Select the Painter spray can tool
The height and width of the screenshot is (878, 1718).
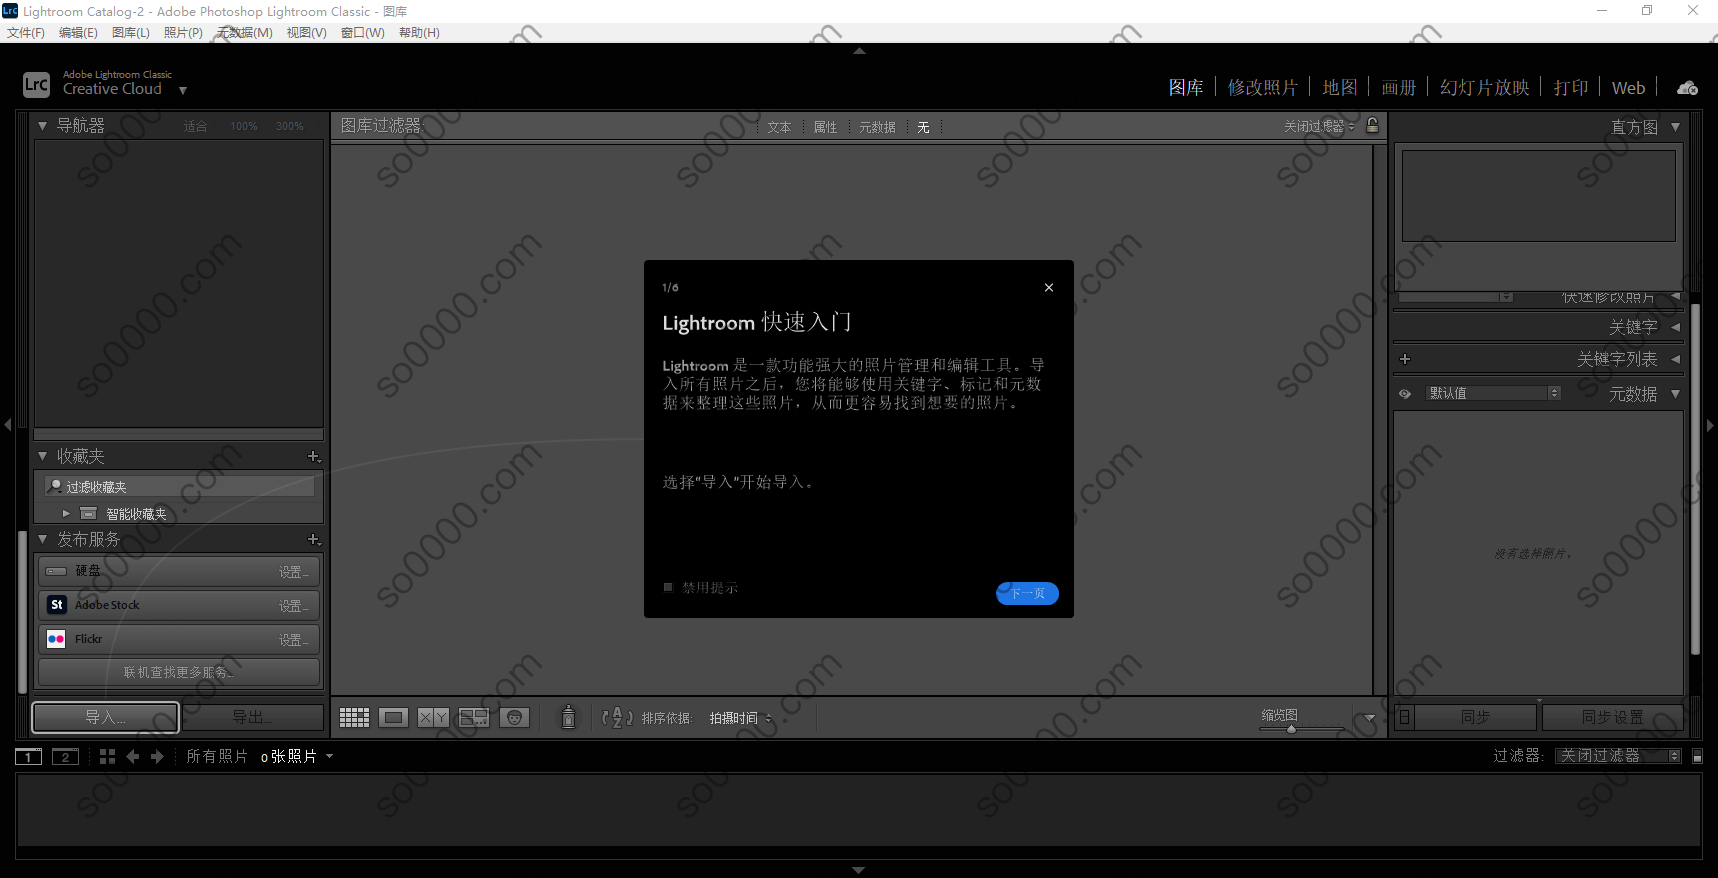(568, 717)
